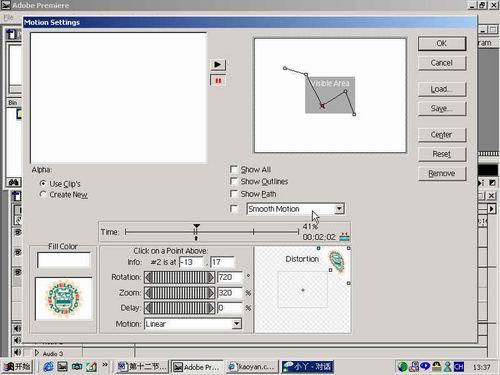Screen dimensions: 500x375
Task: Expand the Audio 3 track
Action: click(x=37, y=353)
